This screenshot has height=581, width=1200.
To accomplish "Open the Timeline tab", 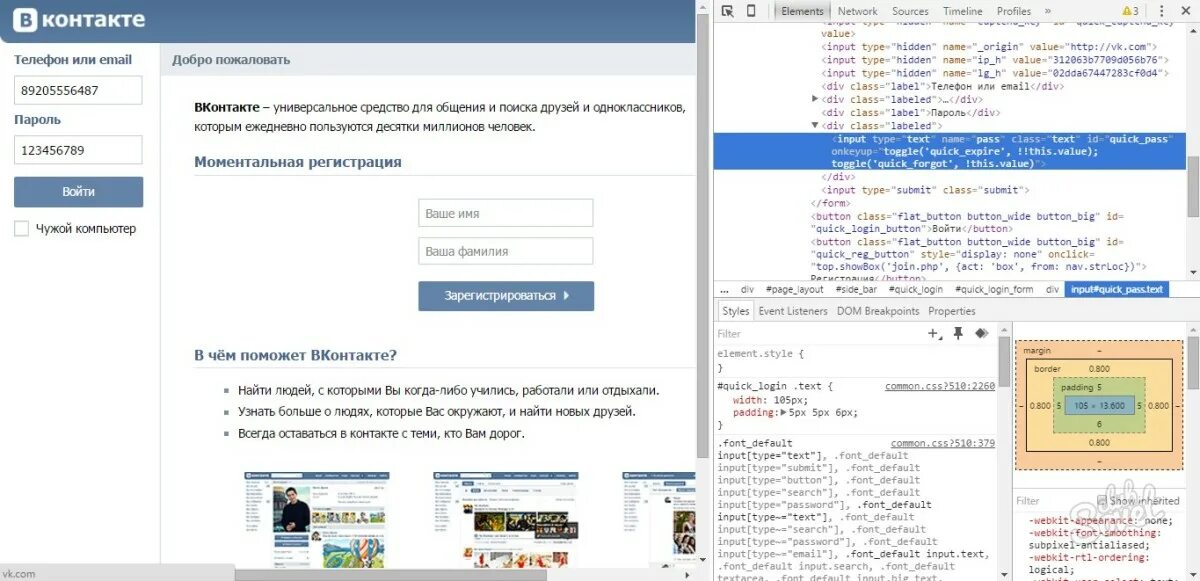I will [962, 11].
